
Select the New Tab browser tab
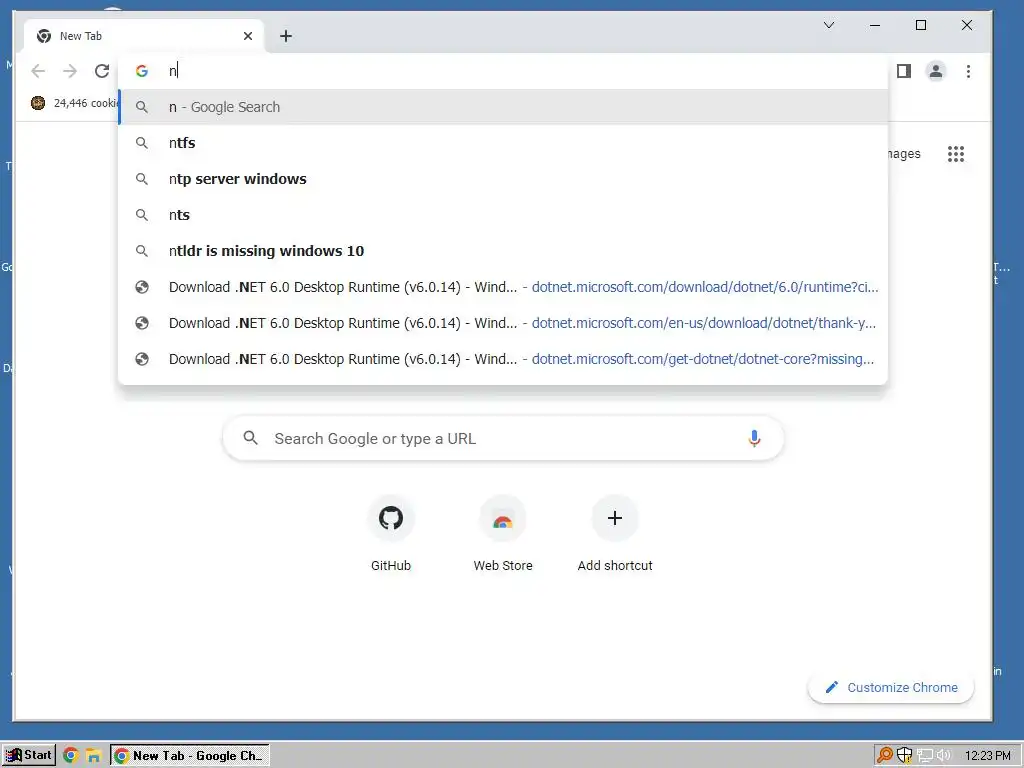click(144, 36)
